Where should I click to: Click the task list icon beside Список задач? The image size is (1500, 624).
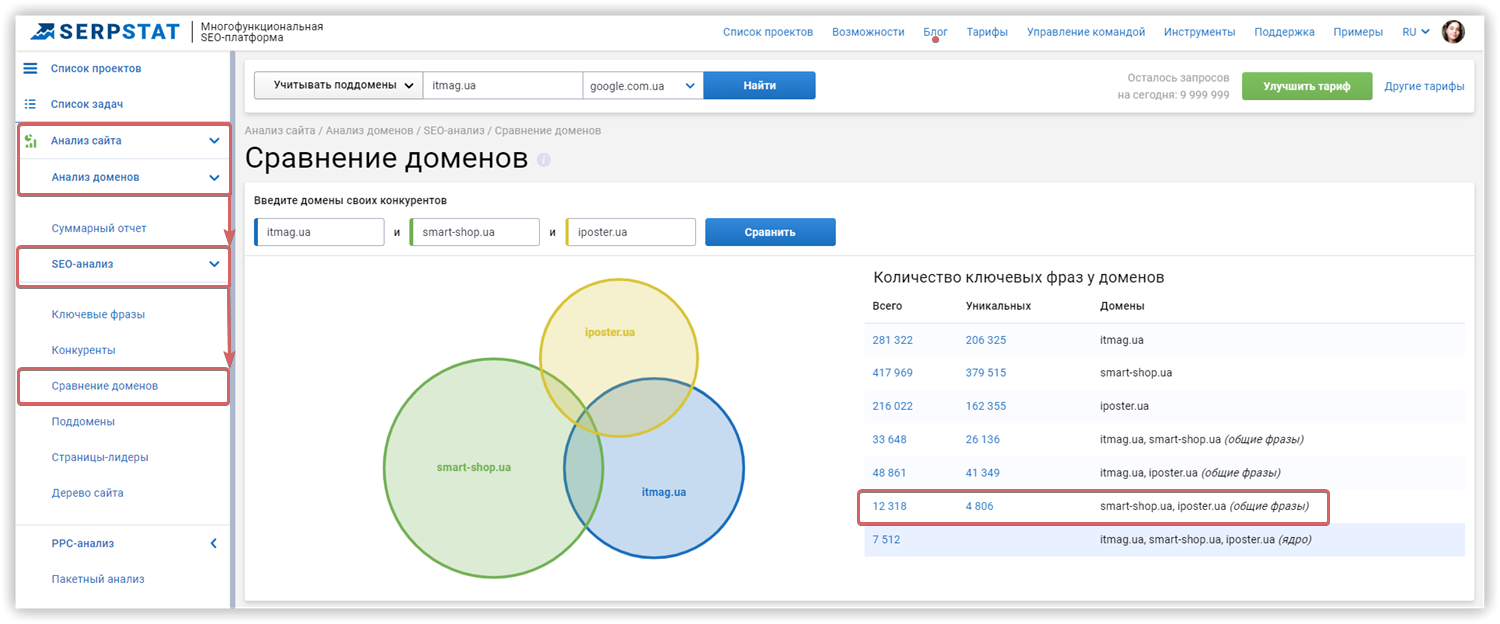[x=30, y=104]
